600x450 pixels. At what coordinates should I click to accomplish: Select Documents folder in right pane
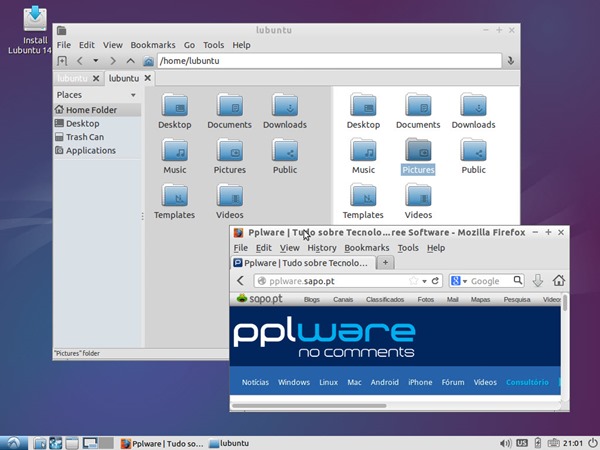pyautogui.click(x=418, y=111)
